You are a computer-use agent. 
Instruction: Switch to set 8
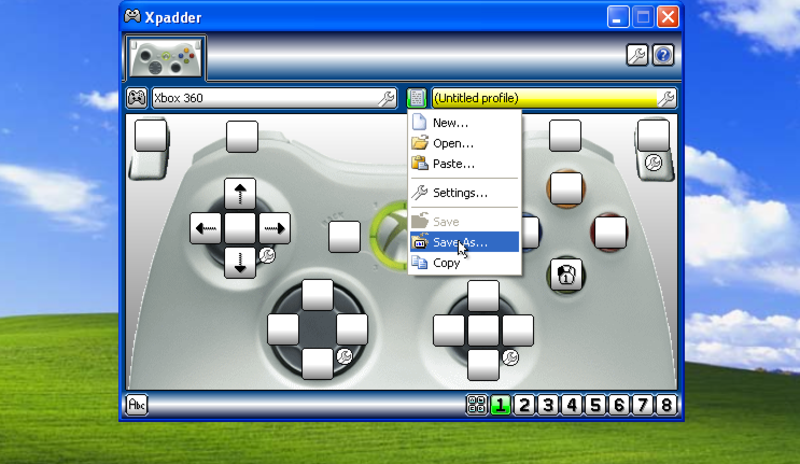pyautogui.click(x=666, y=405)
